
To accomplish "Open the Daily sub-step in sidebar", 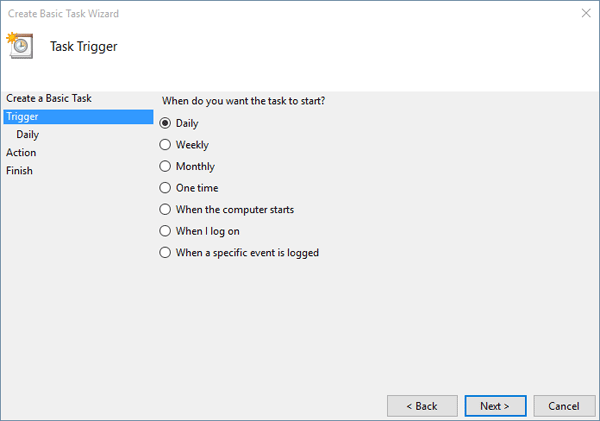I will [x=28, y=134].
